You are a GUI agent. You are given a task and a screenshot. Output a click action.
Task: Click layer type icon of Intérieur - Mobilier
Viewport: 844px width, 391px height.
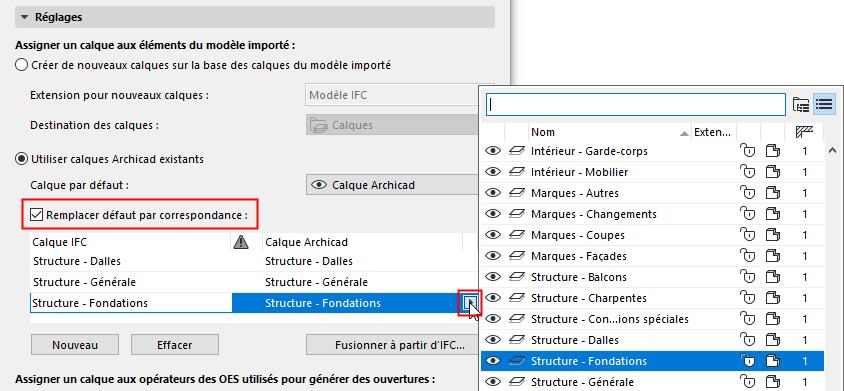point(516,172)
